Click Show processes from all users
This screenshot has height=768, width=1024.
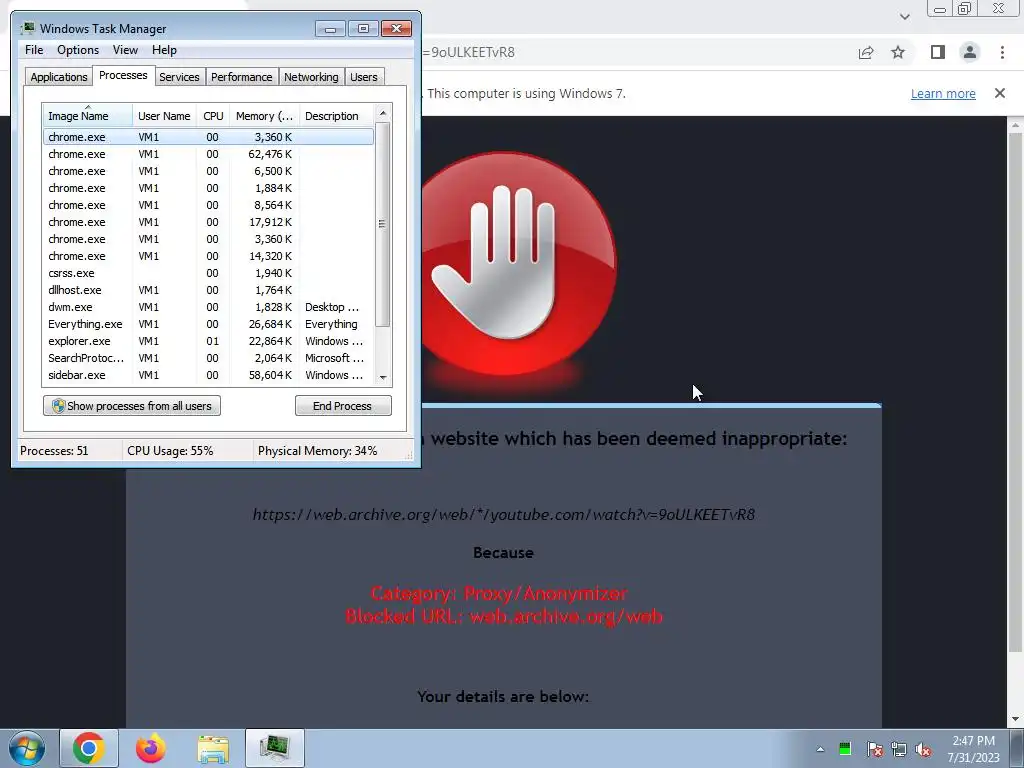point(132,406)
